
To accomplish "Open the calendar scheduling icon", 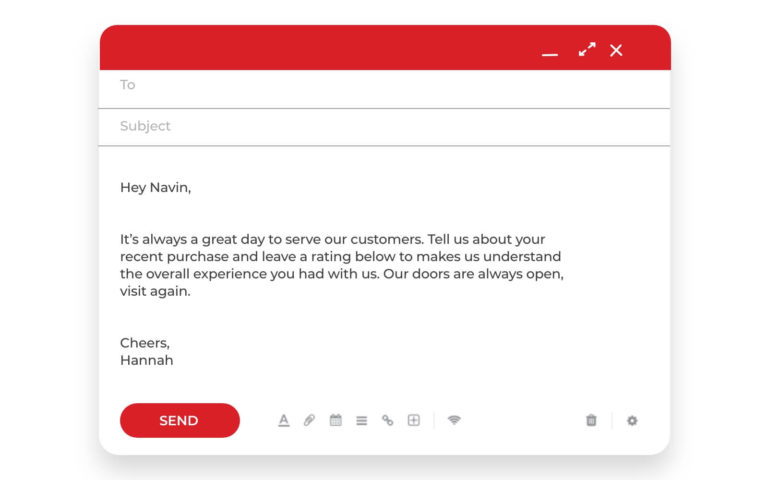I will (336, 420).
